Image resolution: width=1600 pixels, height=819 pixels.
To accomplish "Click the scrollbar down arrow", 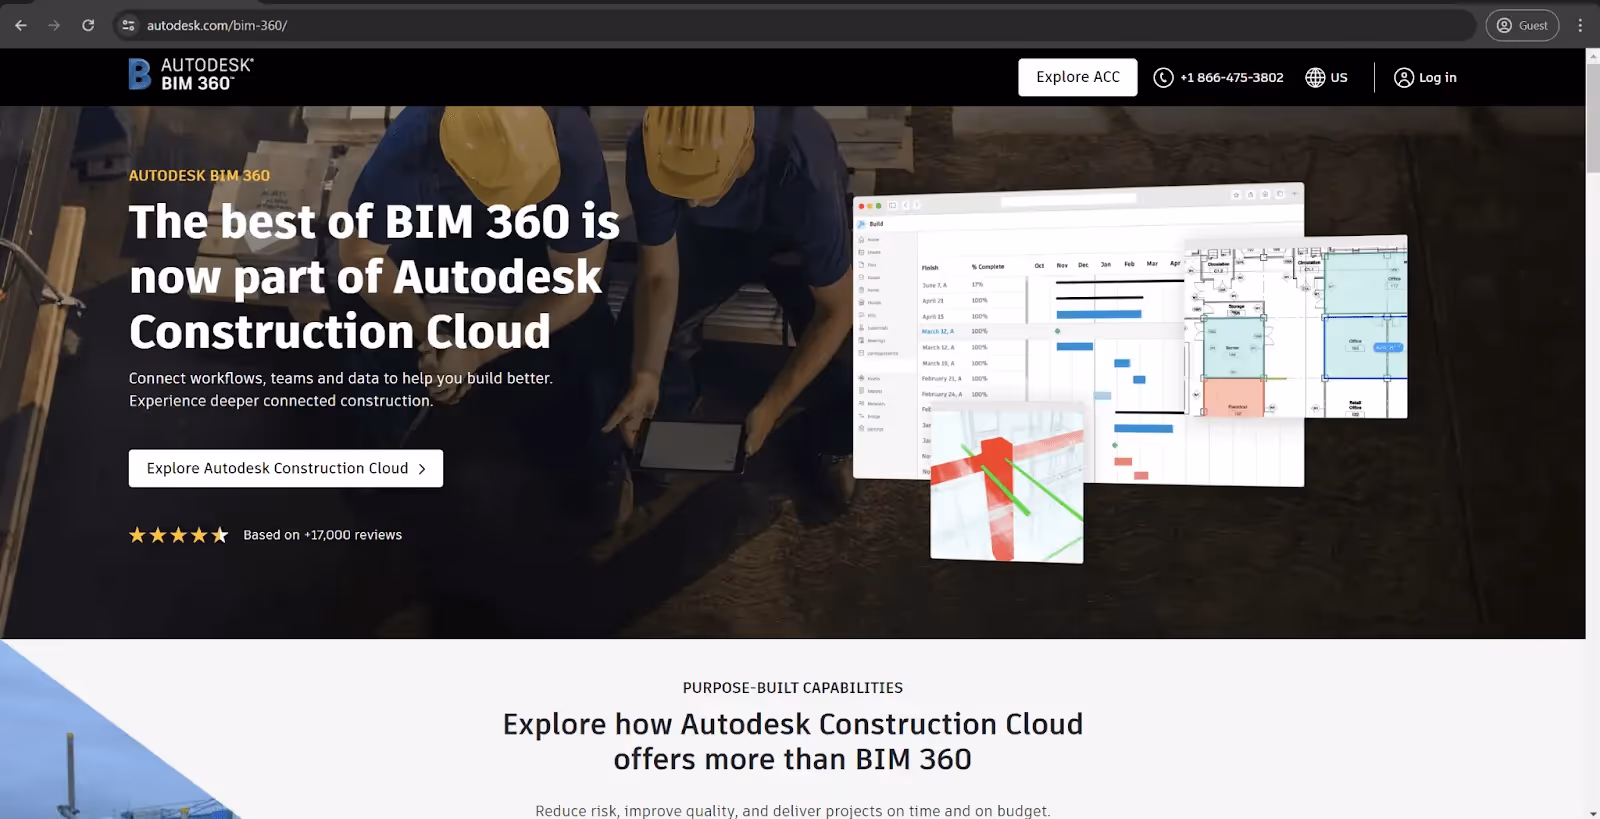I will [1593, 812].
